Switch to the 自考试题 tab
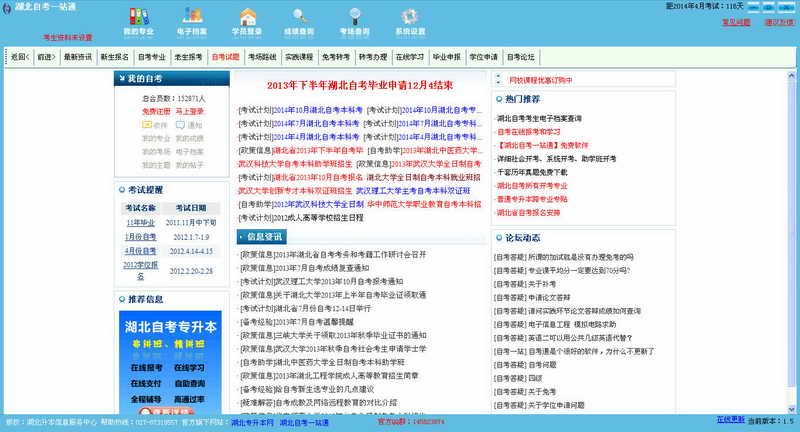The image size is (800, 432). 226,57
